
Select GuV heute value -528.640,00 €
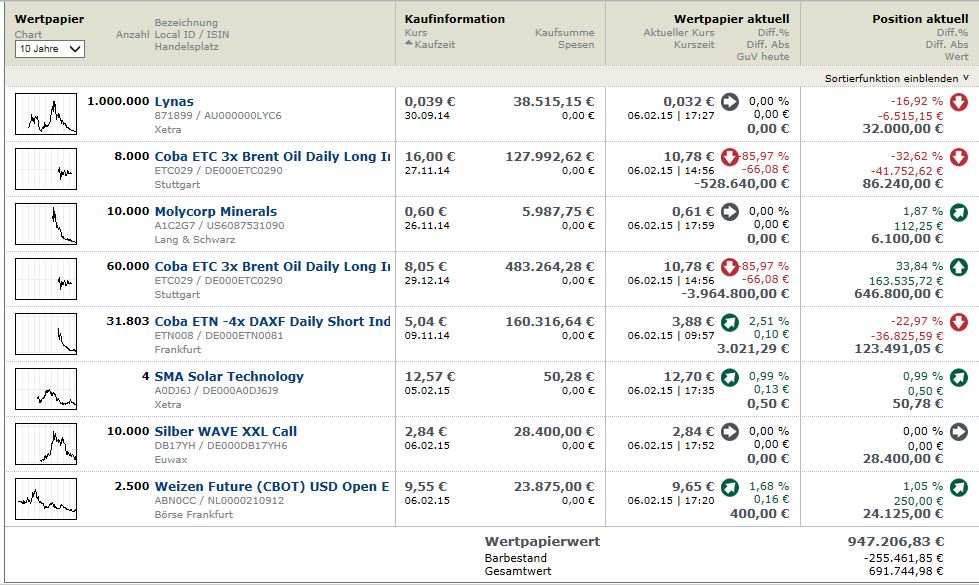(x=742, y=184)
